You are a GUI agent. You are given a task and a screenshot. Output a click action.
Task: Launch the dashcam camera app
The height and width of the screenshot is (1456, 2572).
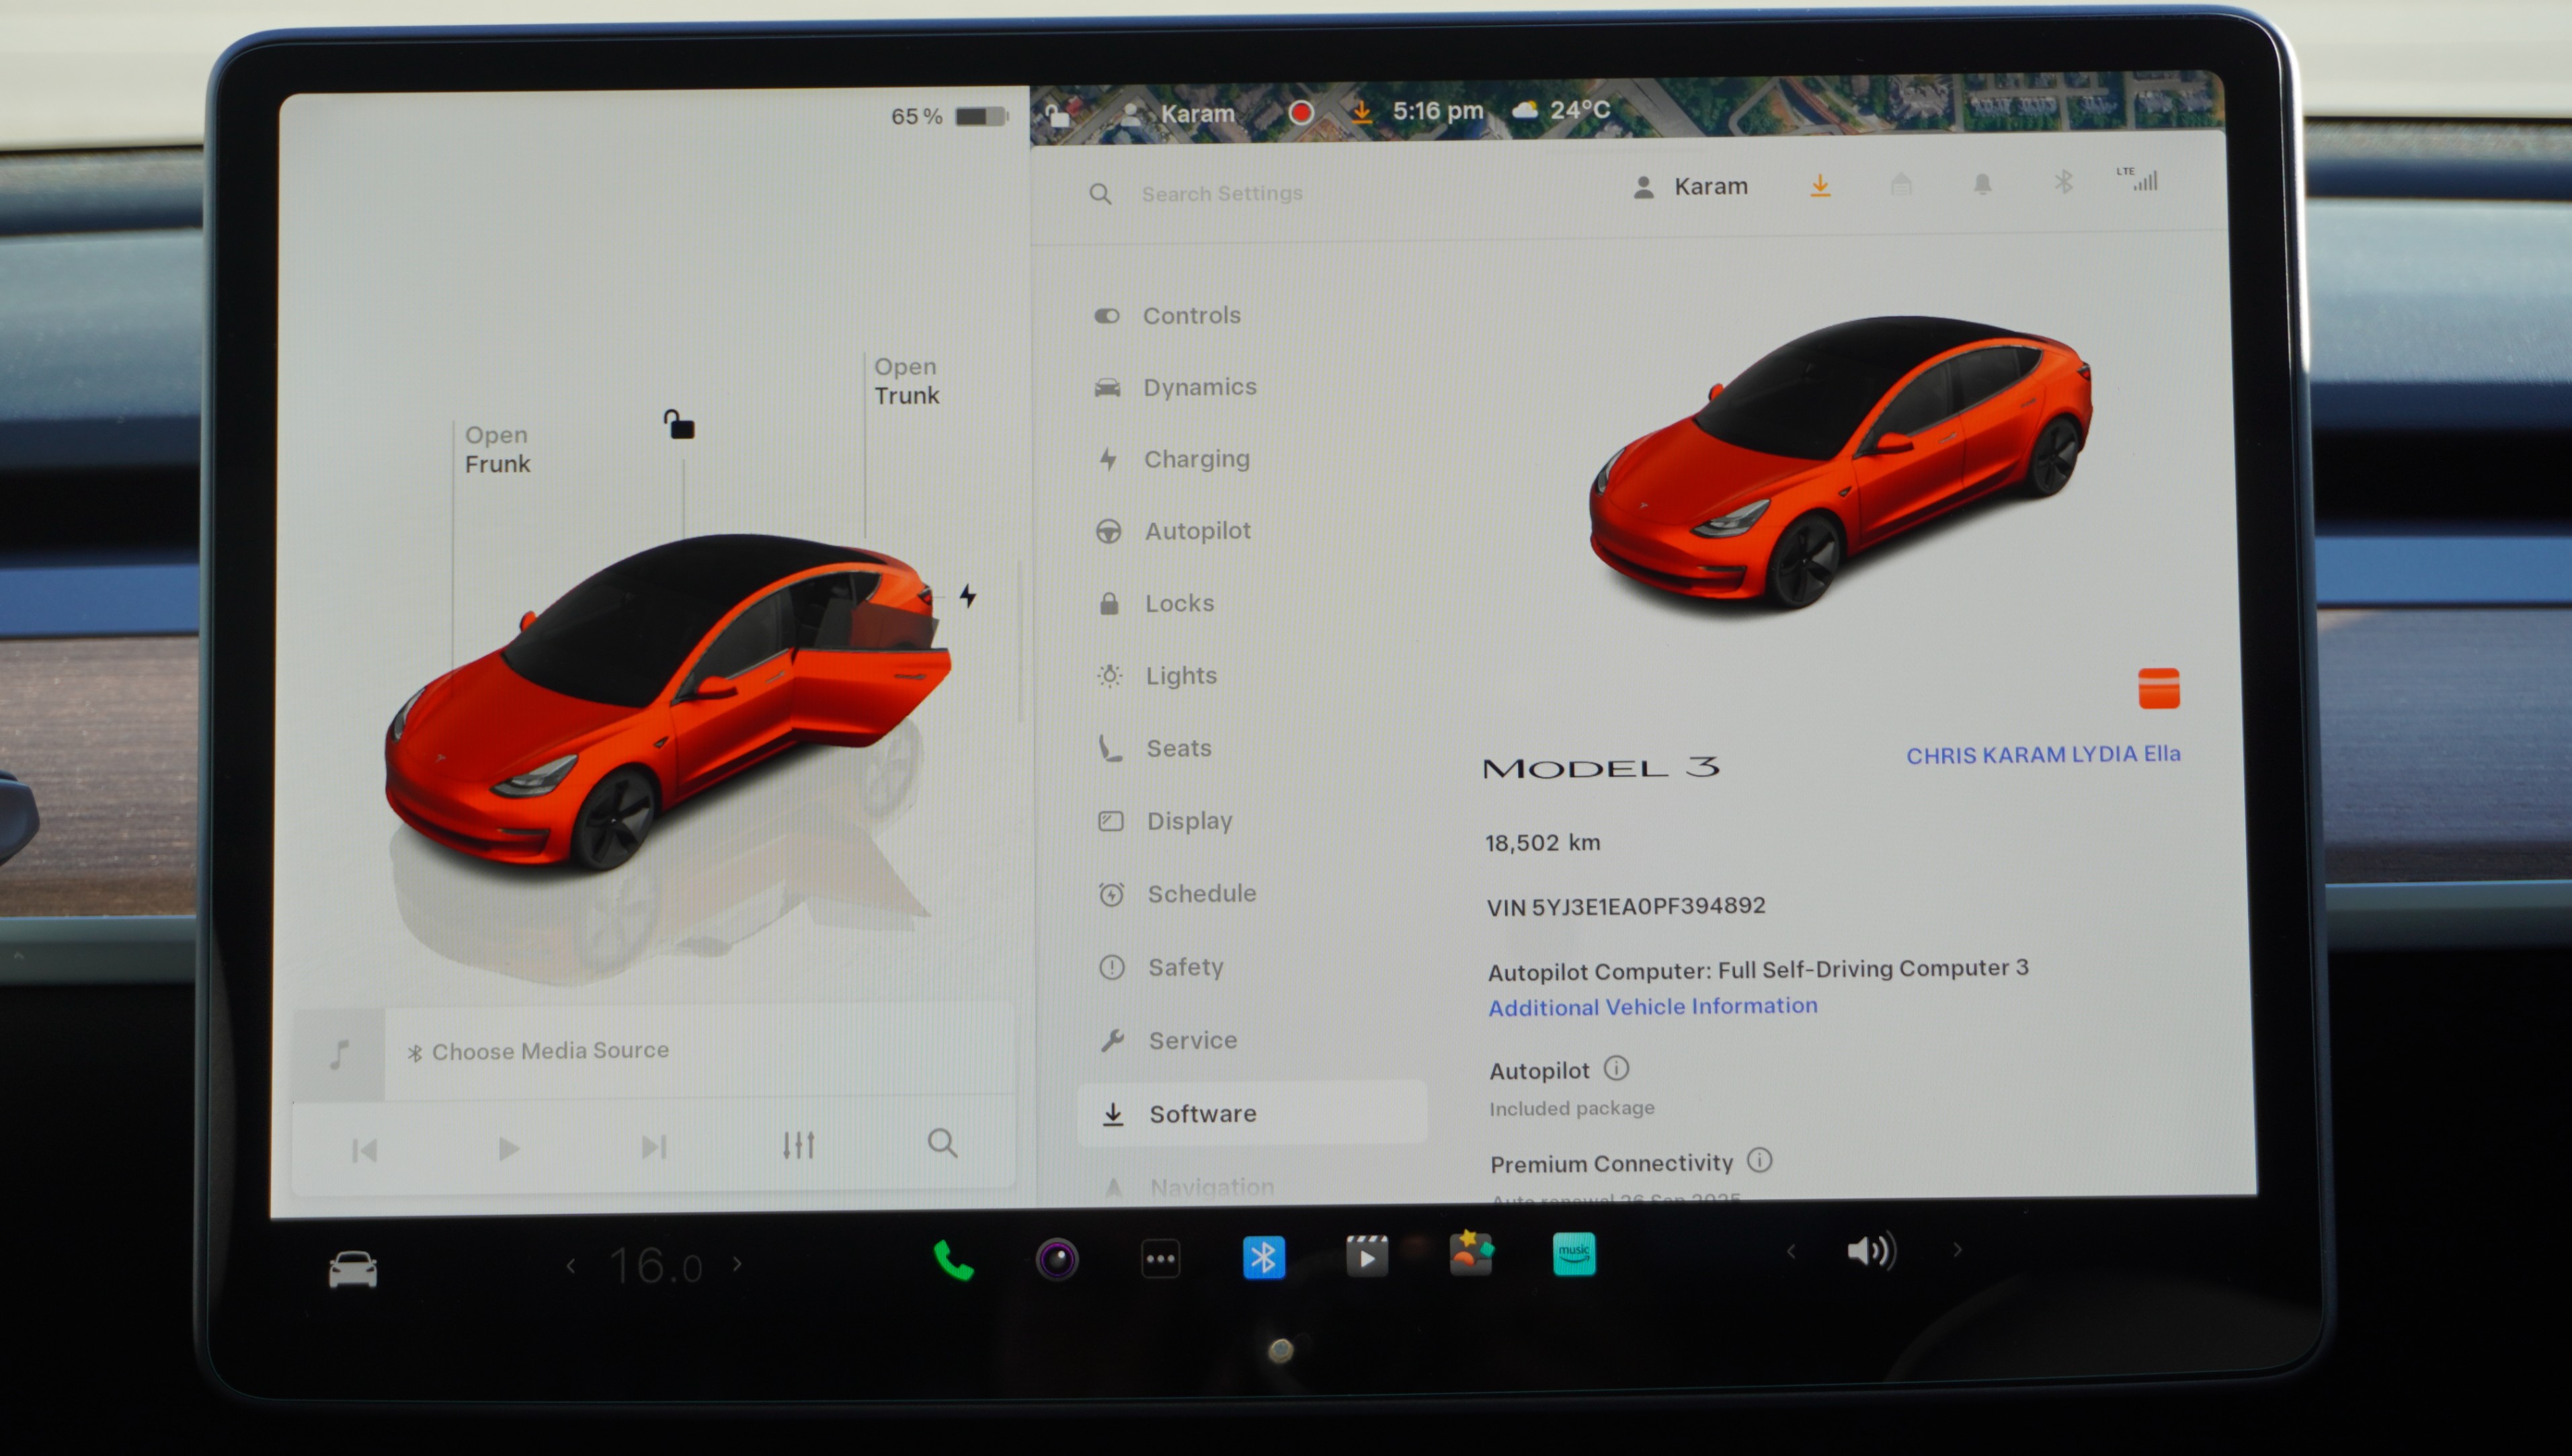[x=1057, y=1259]
